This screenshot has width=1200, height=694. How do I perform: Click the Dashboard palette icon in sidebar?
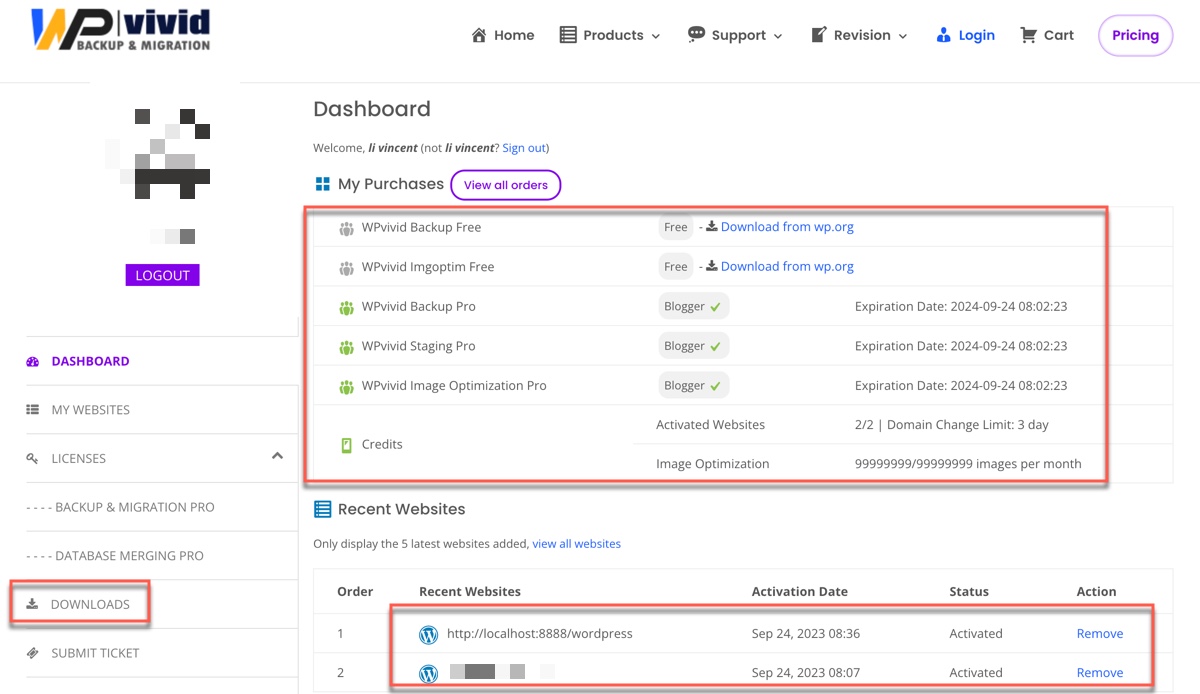pyautogui.click(x=32, y=362)
